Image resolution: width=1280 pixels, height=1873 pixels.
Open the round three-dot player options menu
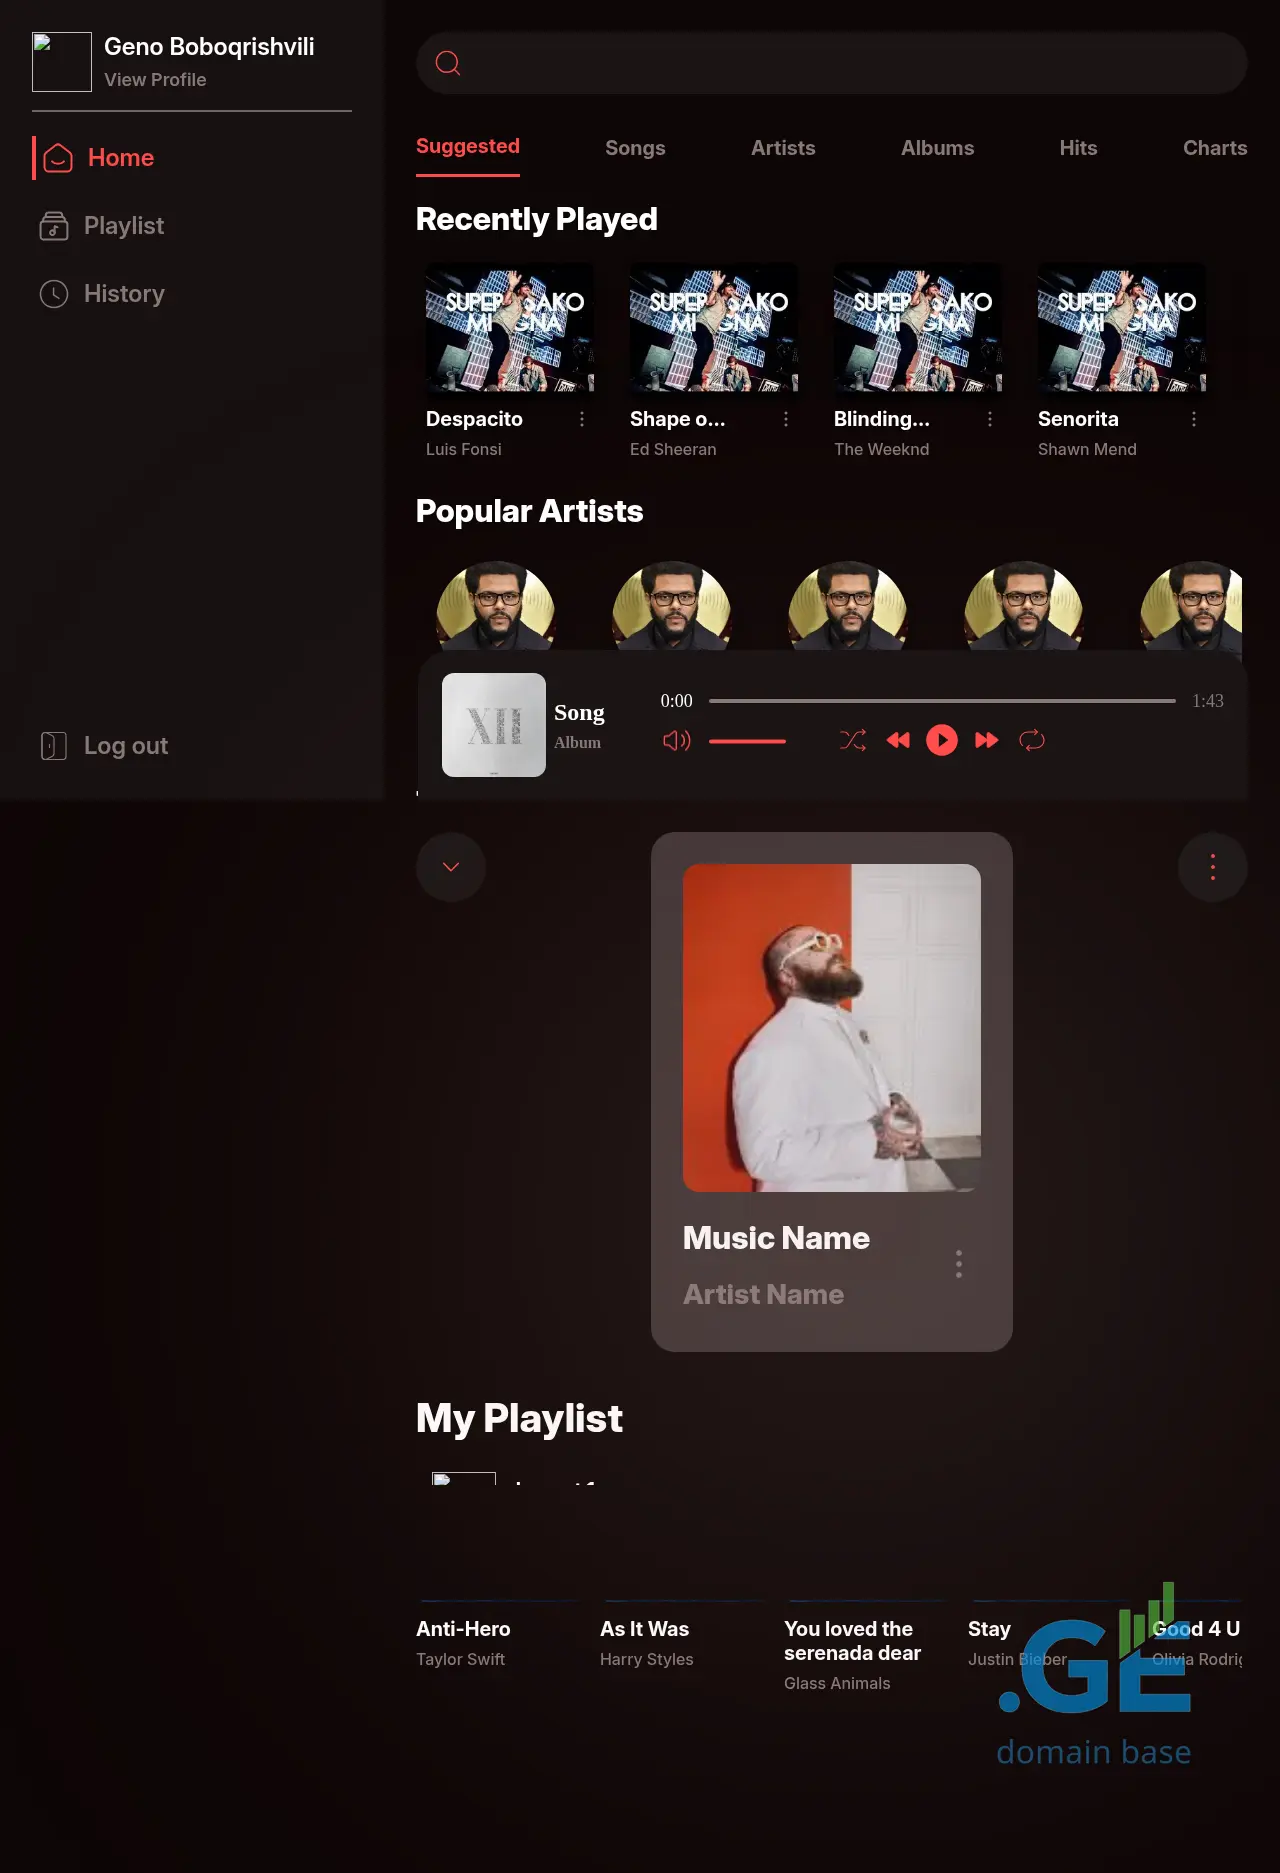tap(1212, 867)
